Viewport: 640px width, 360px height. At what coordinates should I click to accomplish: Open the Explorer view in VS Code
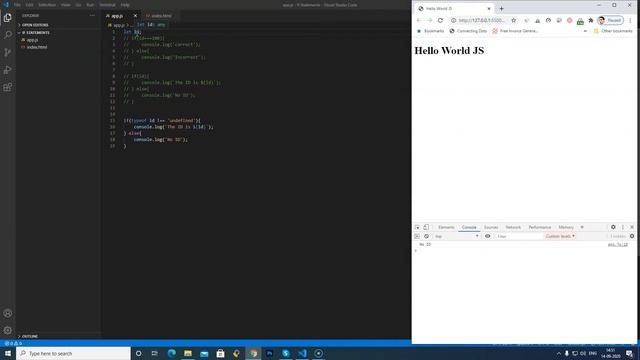8,18
